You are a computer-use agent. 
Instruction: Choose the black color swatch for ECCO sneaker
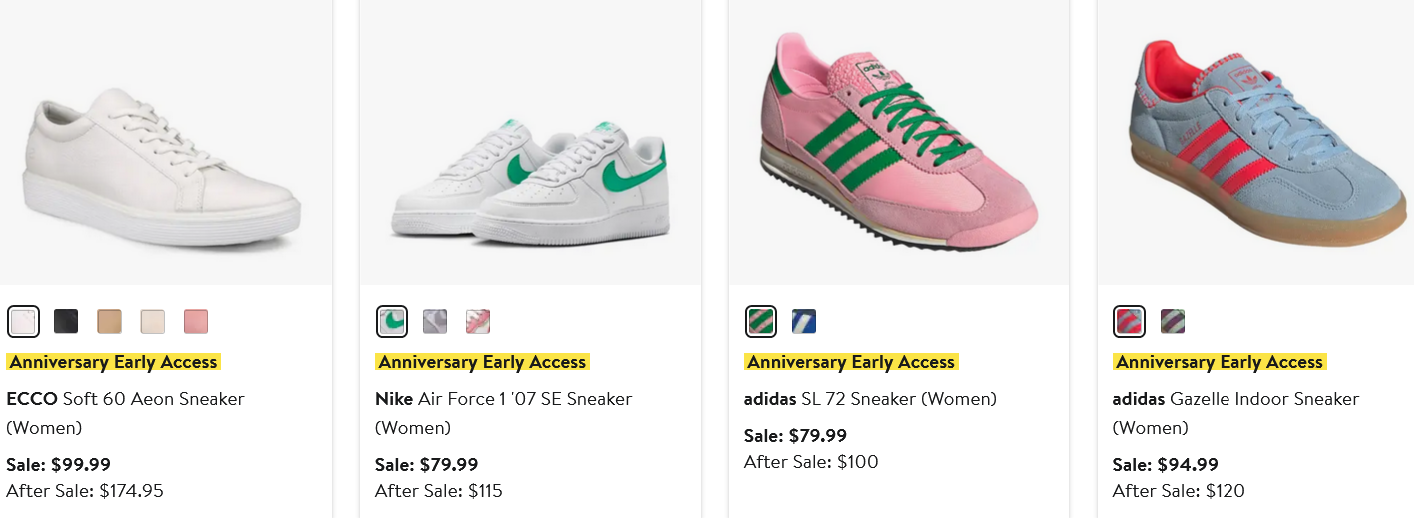pos(66,321)
